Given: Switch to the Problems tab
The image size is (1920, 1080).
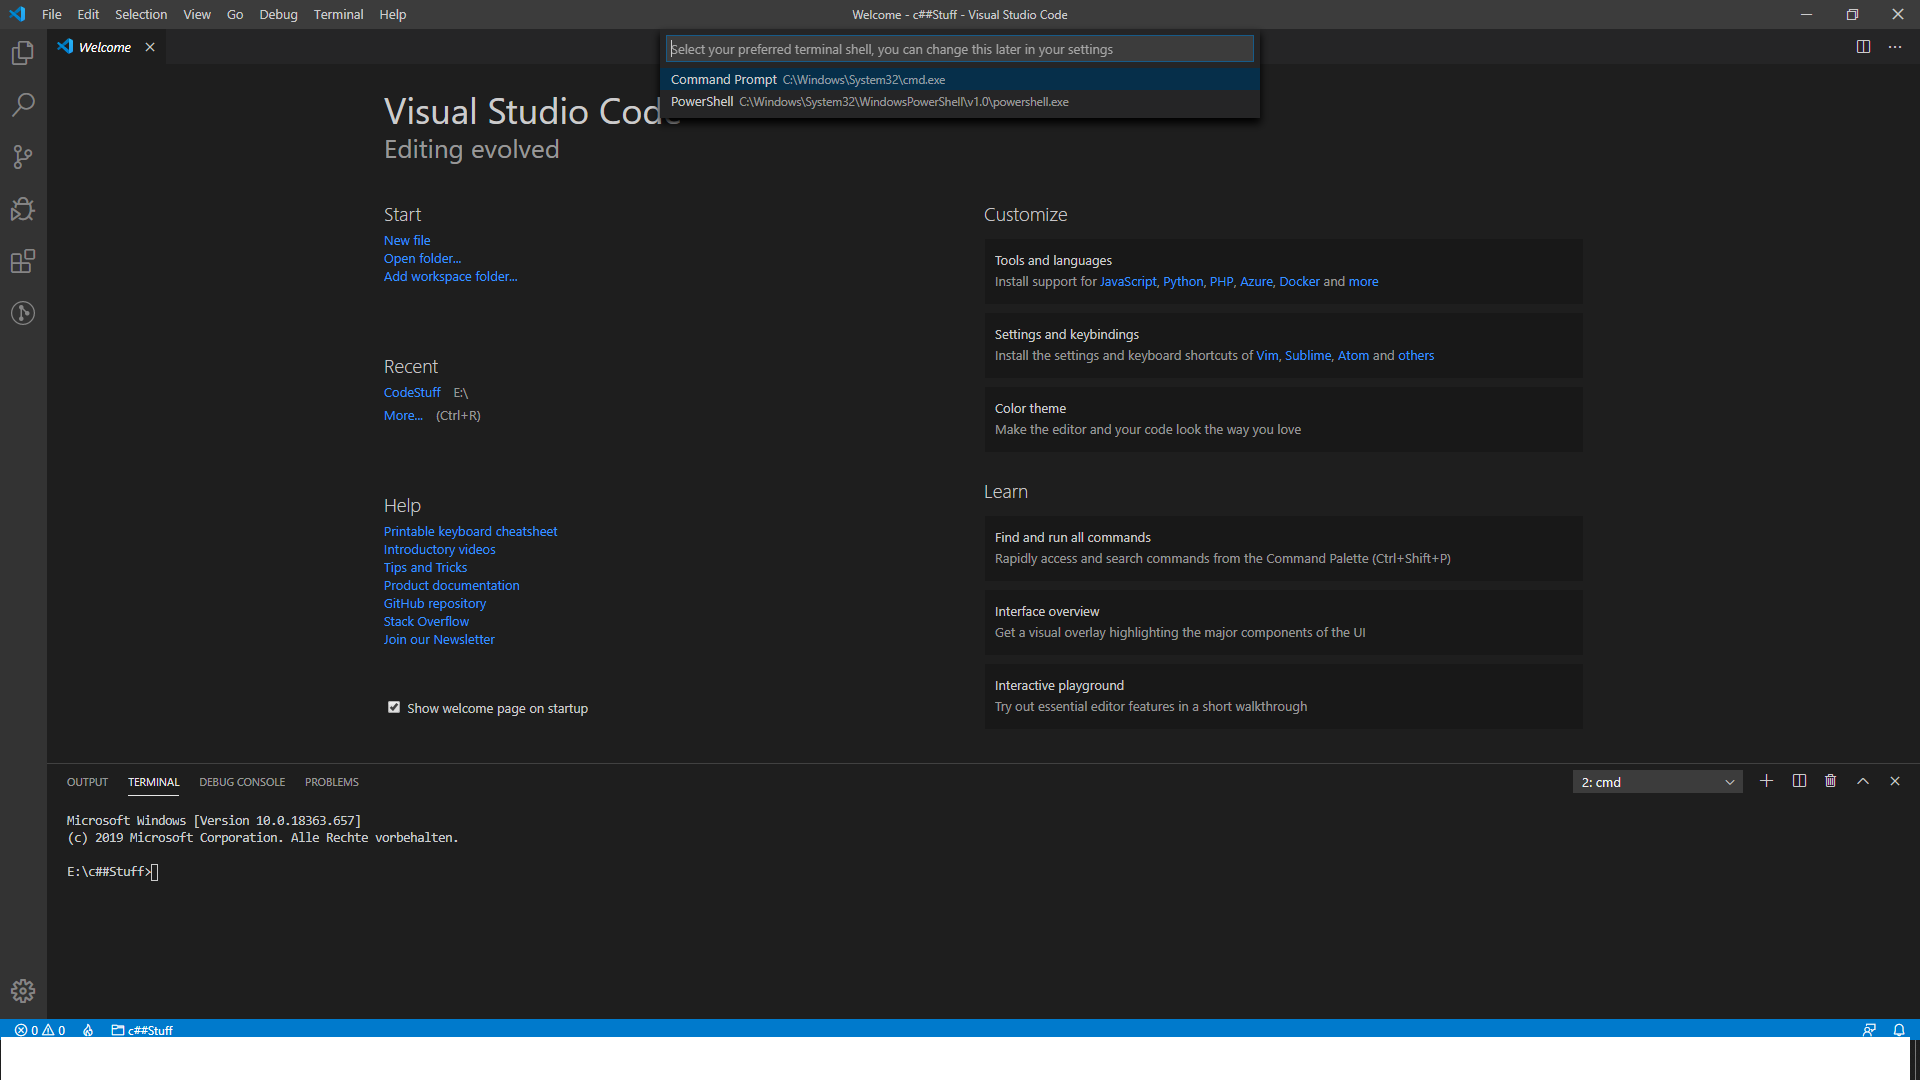Looking at the screenshot, I should click(331, 782).
